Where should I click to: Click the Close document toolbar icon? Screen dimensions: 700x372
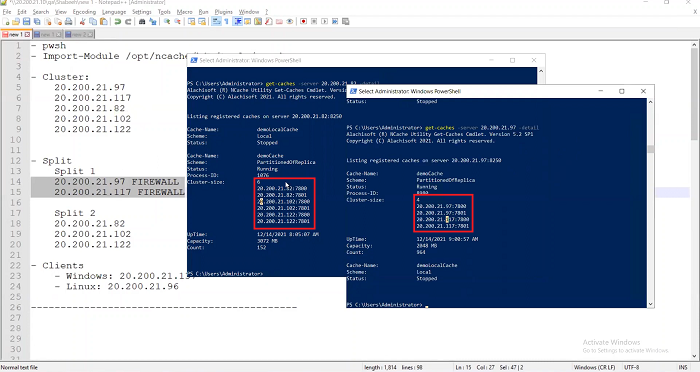pos(48,21)
